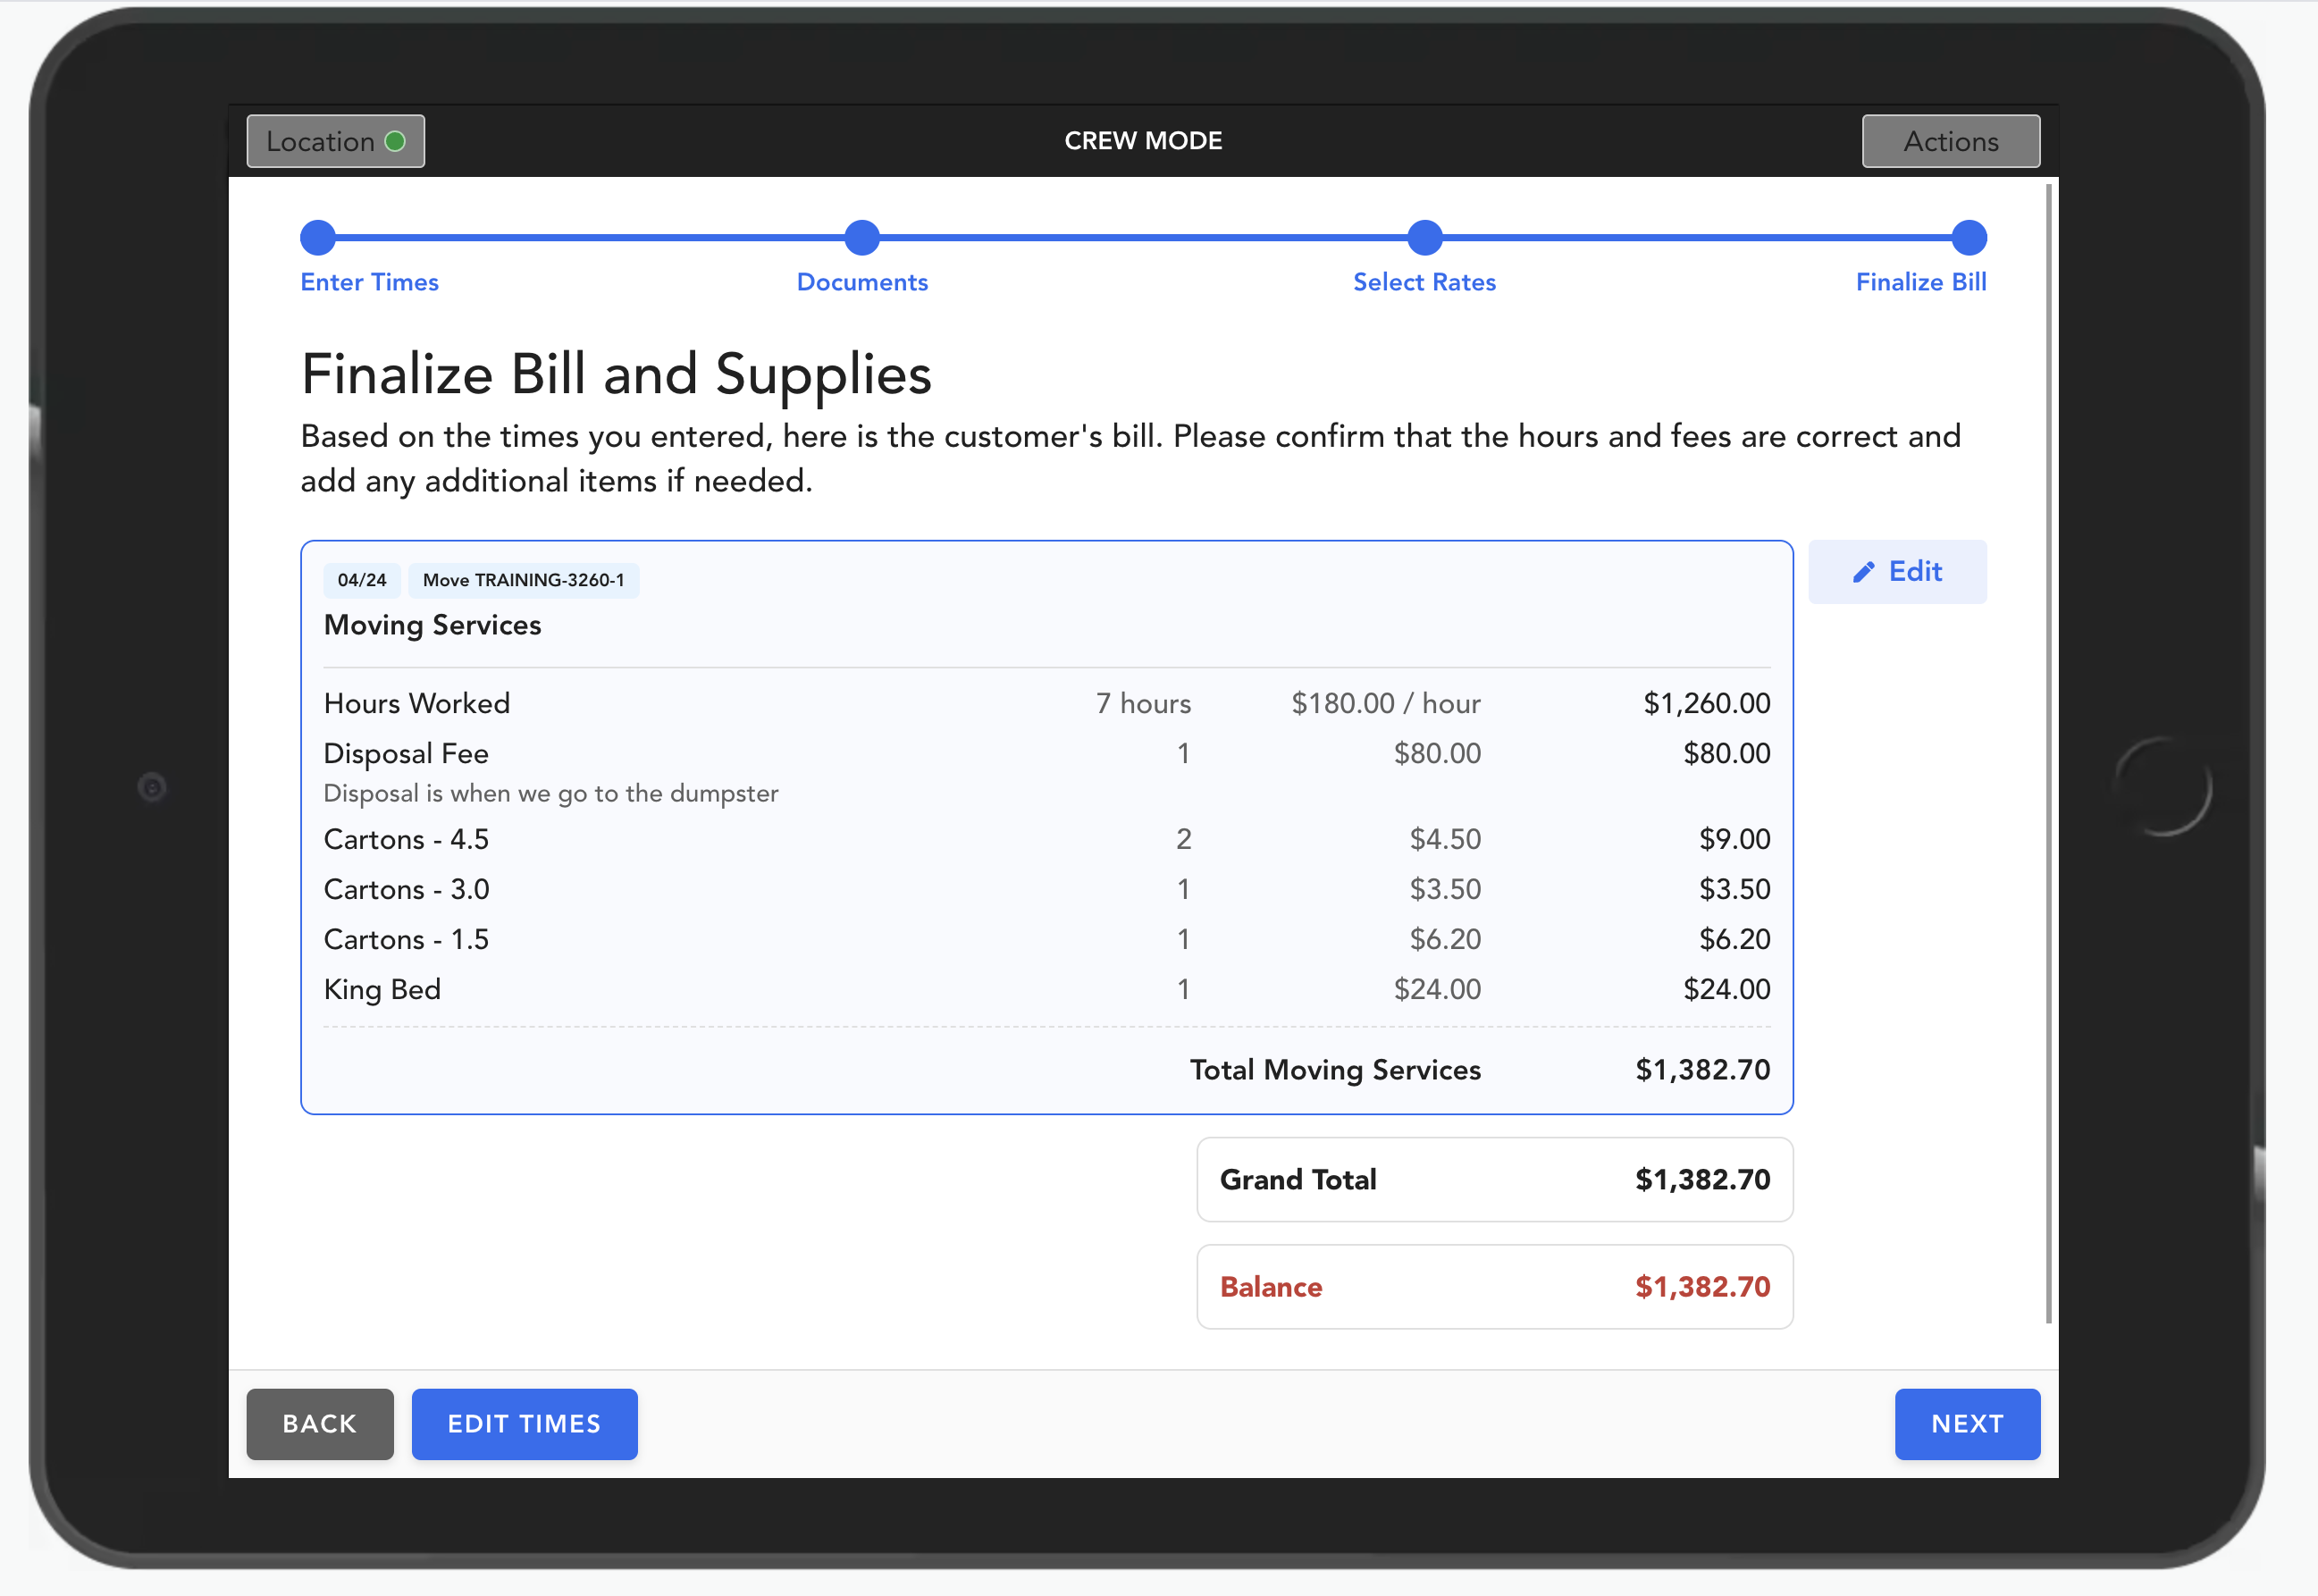Click the NEXT button
The image size is (2318, 1596).
tap(1966, 1424)
